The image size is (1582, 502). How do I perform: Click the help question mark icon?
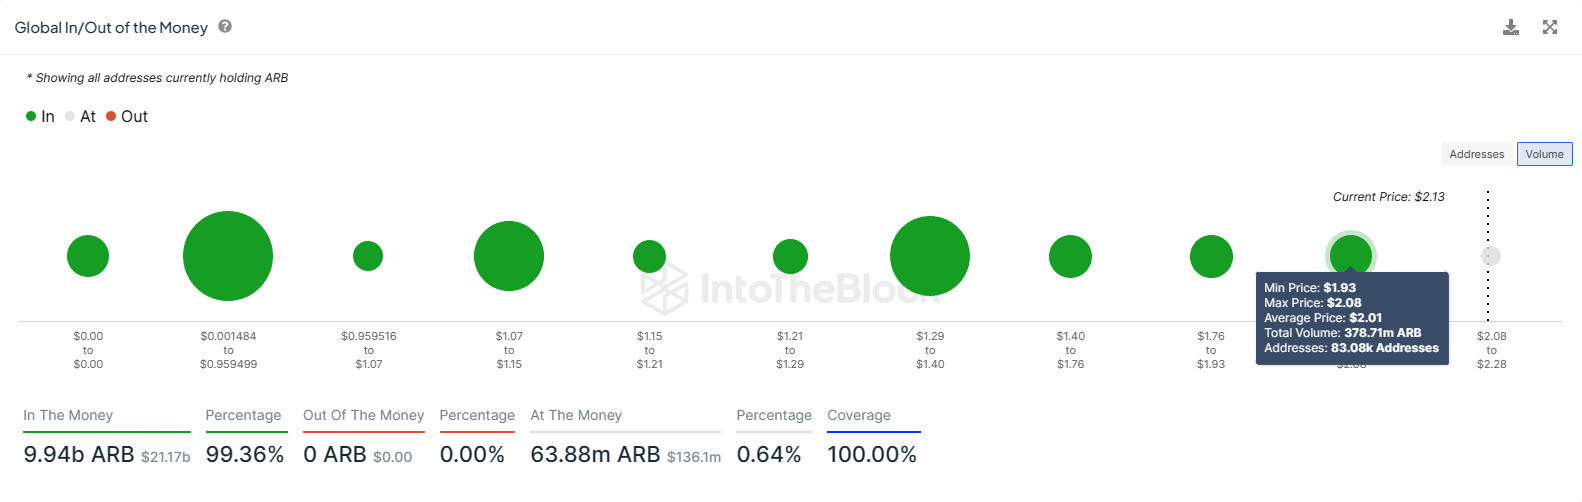click(225, 27)
